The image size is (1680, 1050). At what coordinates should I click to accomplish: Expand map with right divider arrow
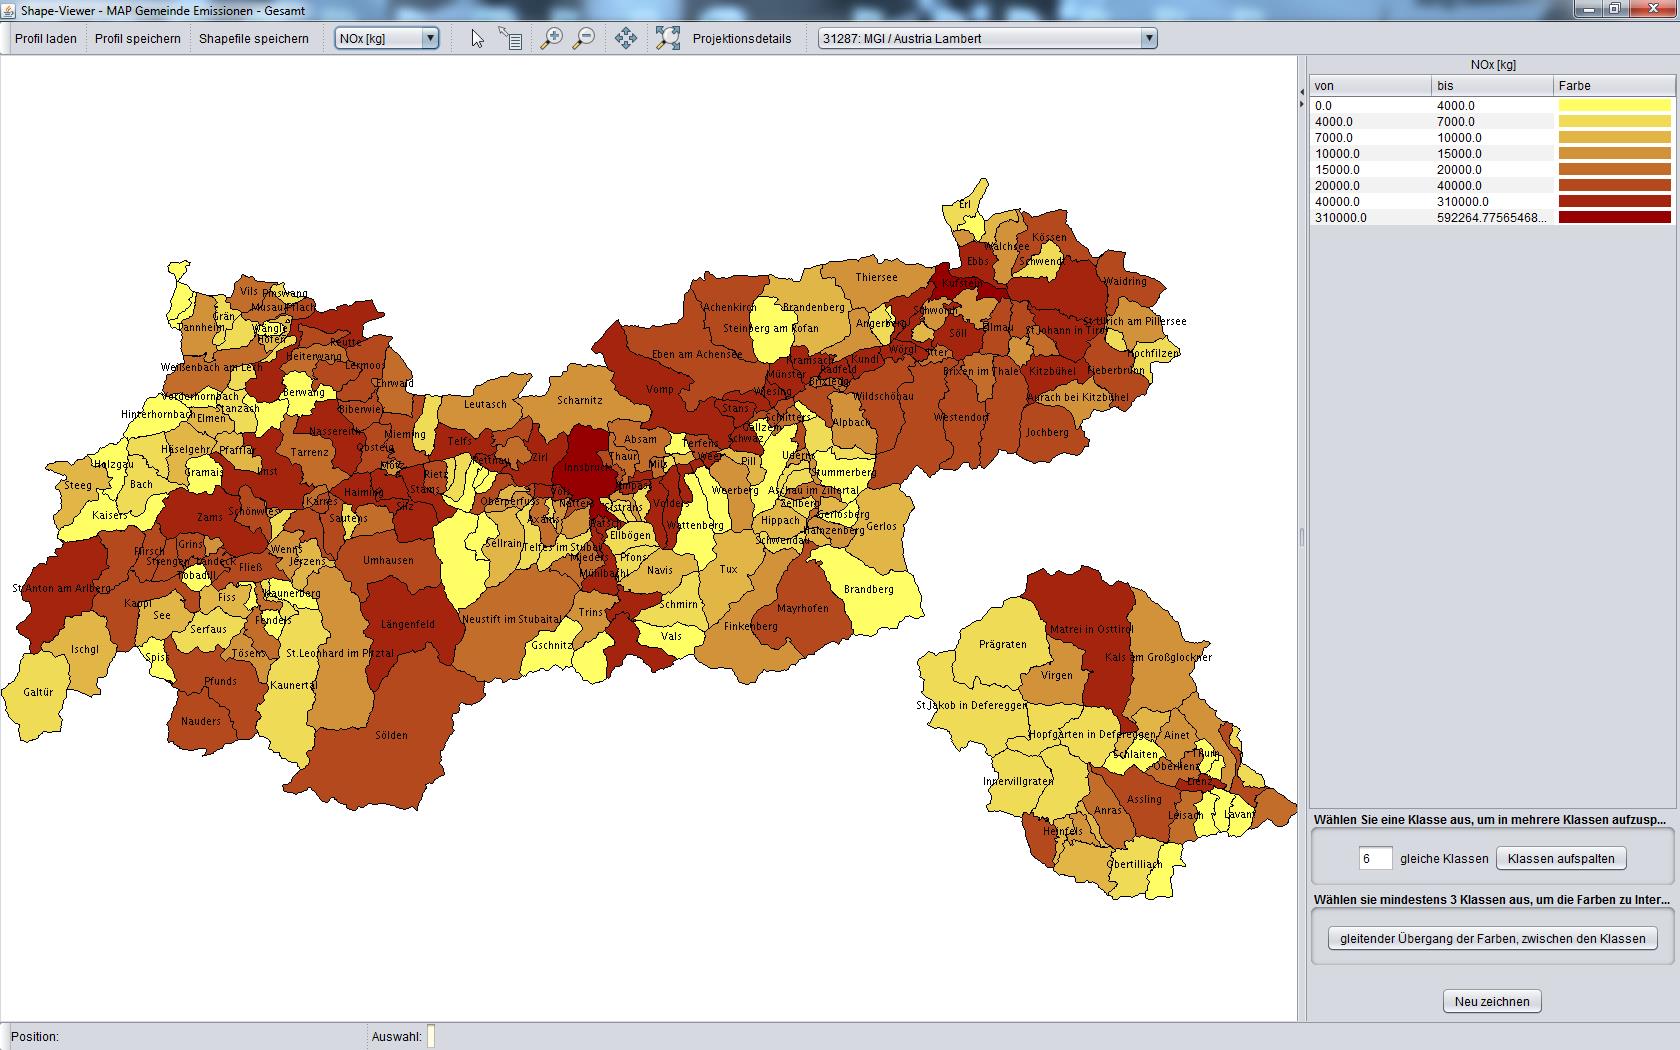[1302, 103]
